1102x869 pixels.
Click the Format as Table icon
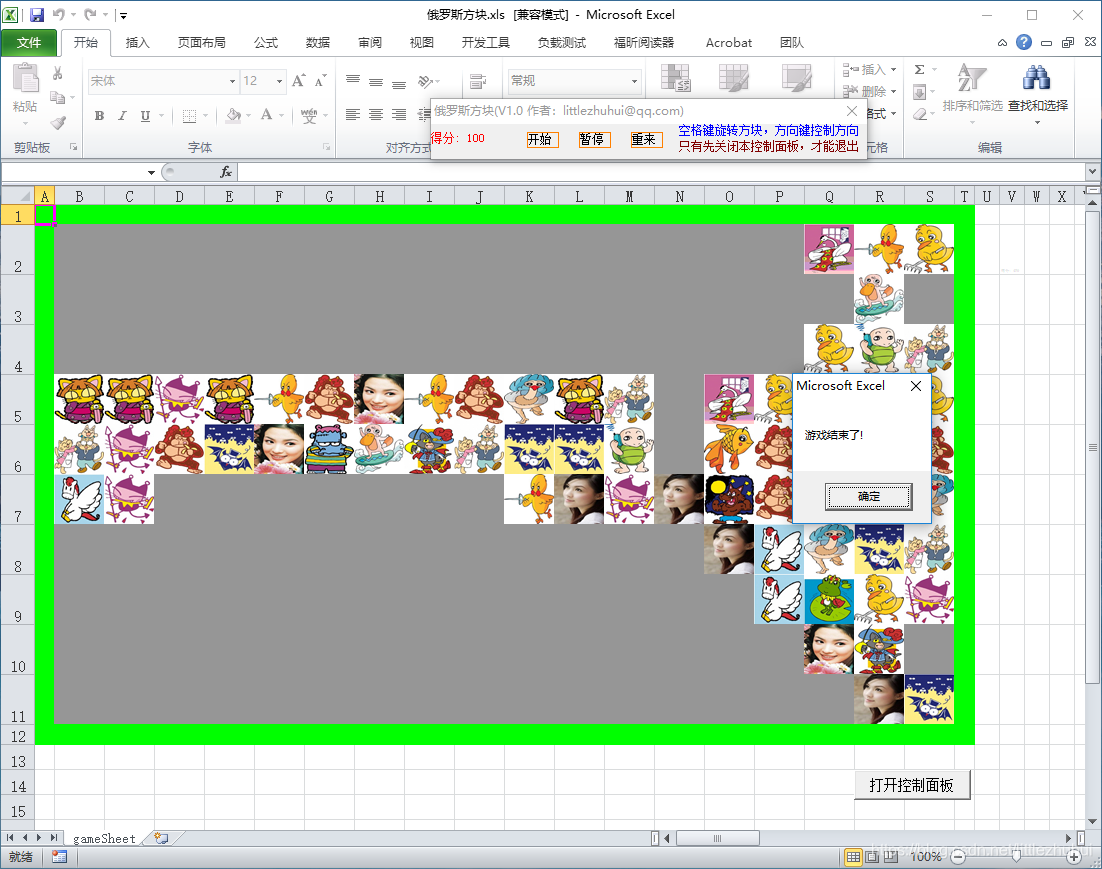coord(734,78)
